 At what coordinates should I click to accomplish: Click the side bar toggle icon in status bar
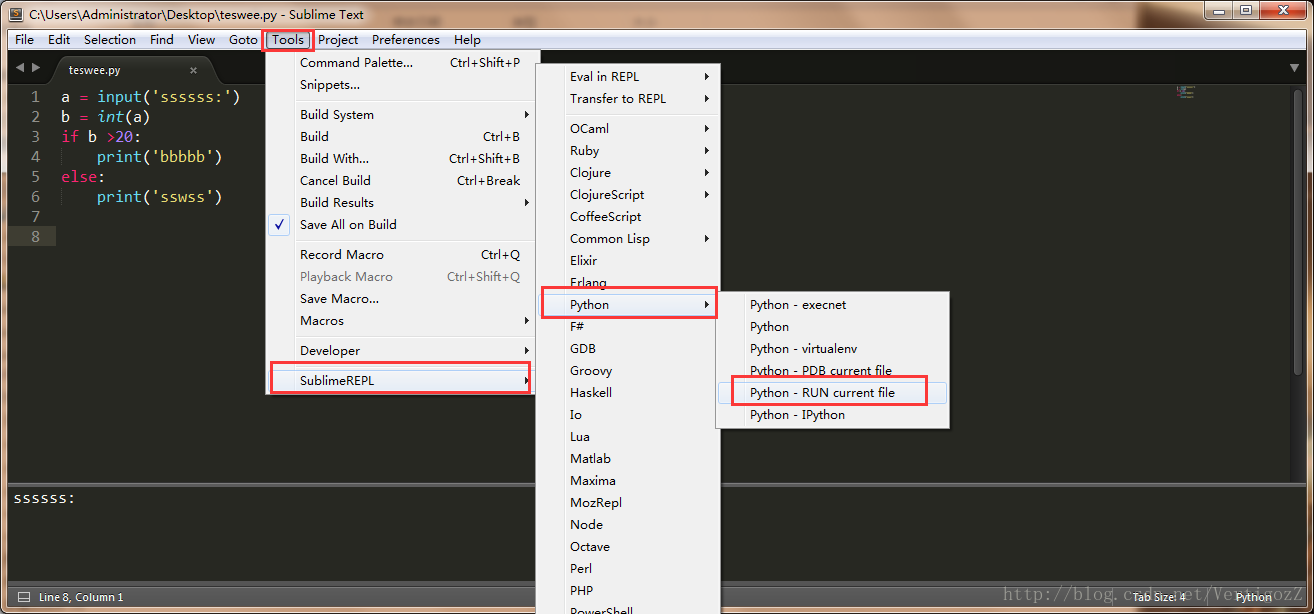click(24, 597)
